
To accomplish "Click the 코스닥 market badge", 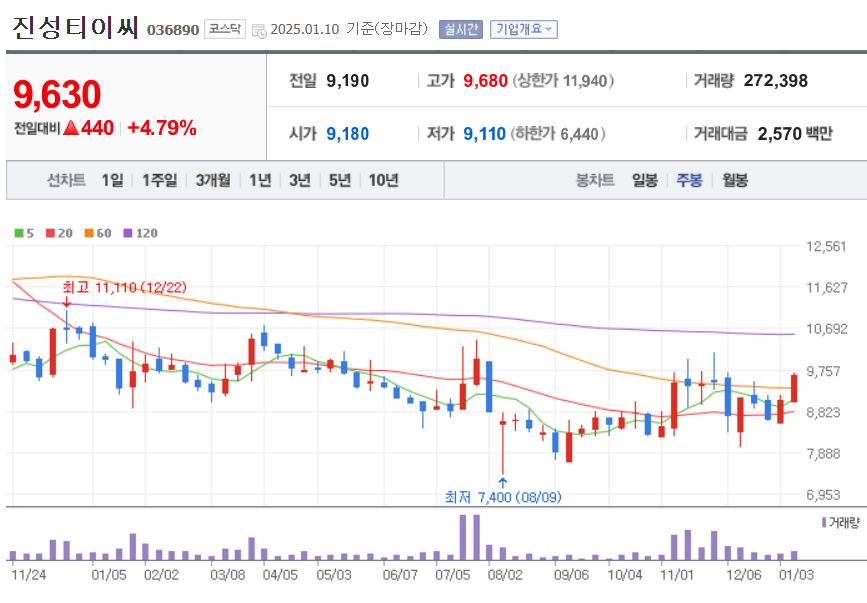I will 225,29.
